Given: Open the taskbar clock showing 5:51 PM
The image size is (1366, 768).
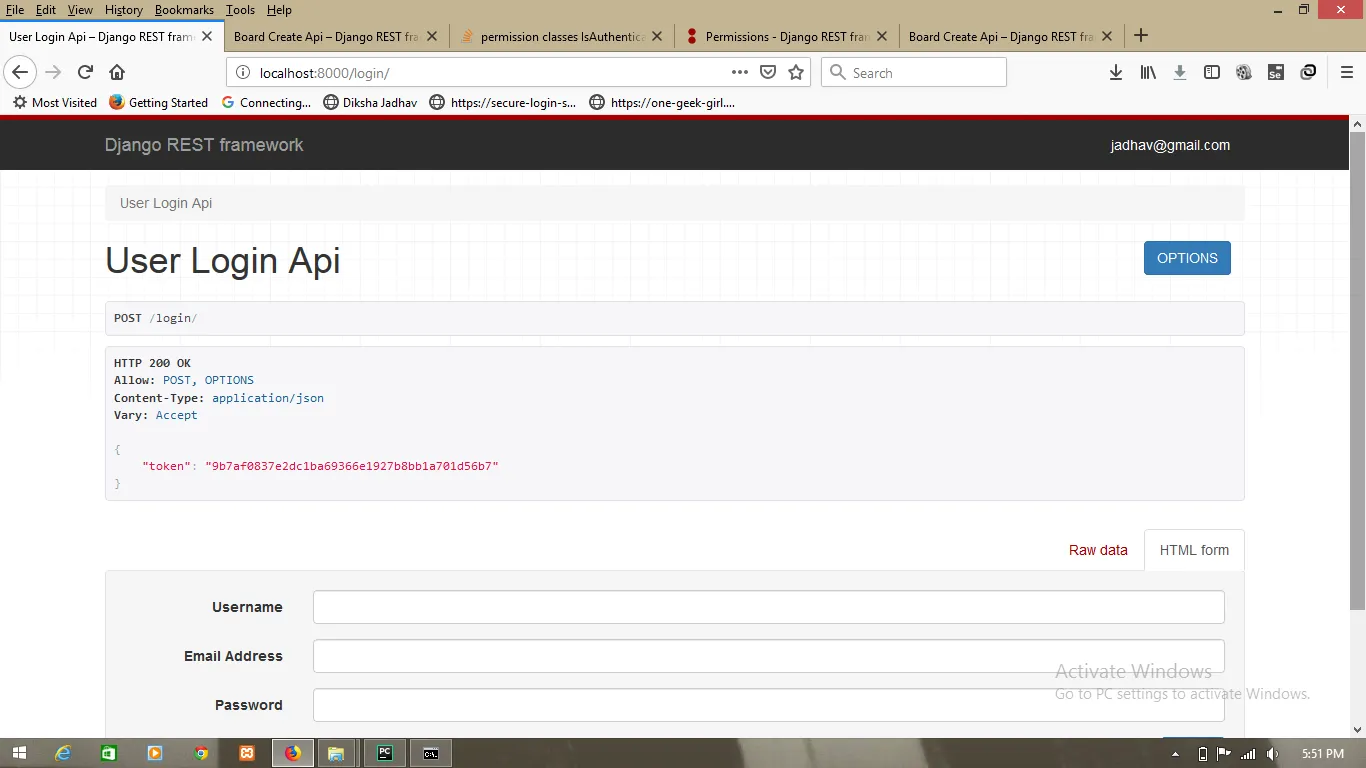Looking at the screenshot, I should [1323, 753].
